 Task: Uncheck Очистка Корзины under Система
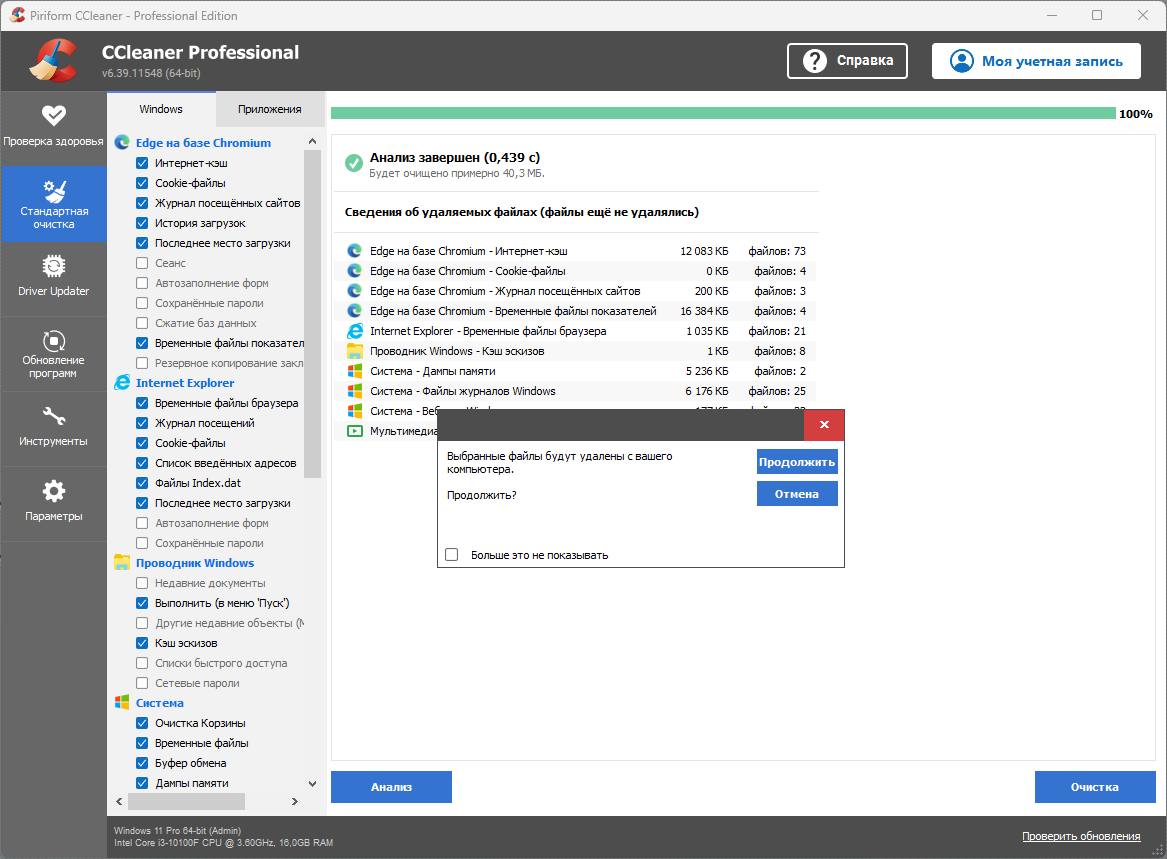[x=142, y=723]
